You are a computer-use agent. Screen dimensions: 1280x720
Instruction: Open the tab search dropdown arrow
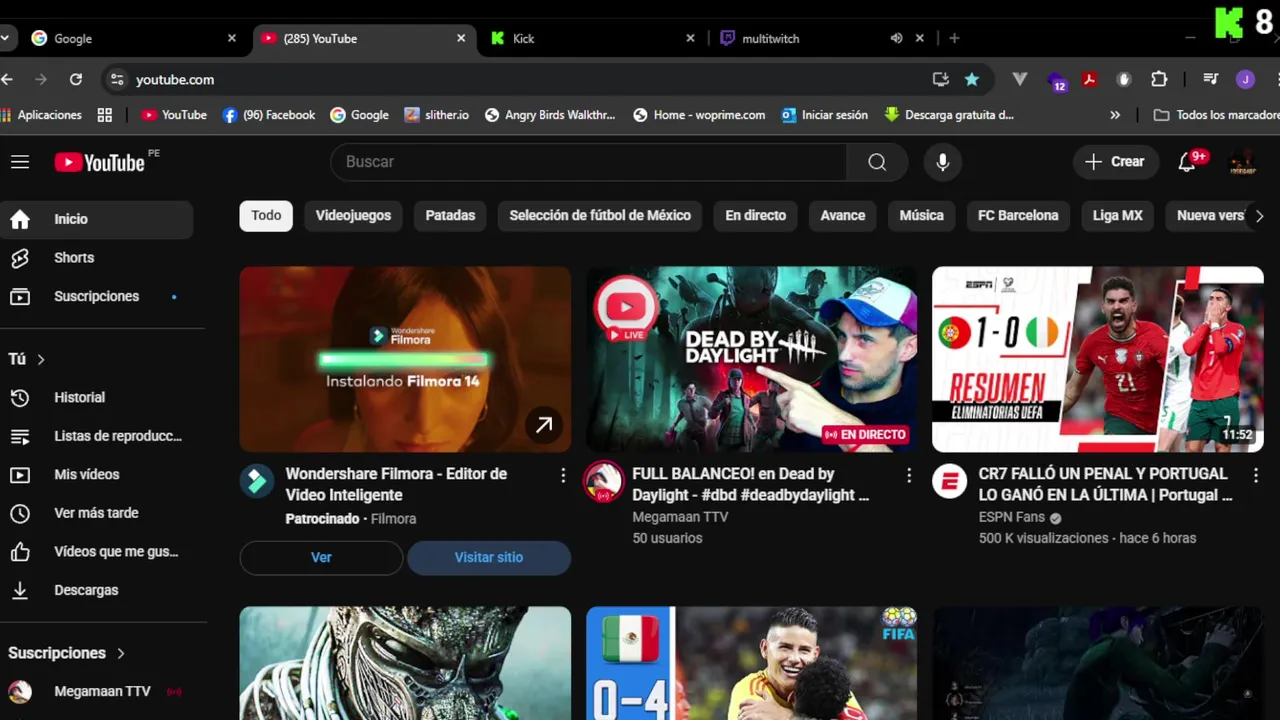pyautogui.click(x=5, y=38)
